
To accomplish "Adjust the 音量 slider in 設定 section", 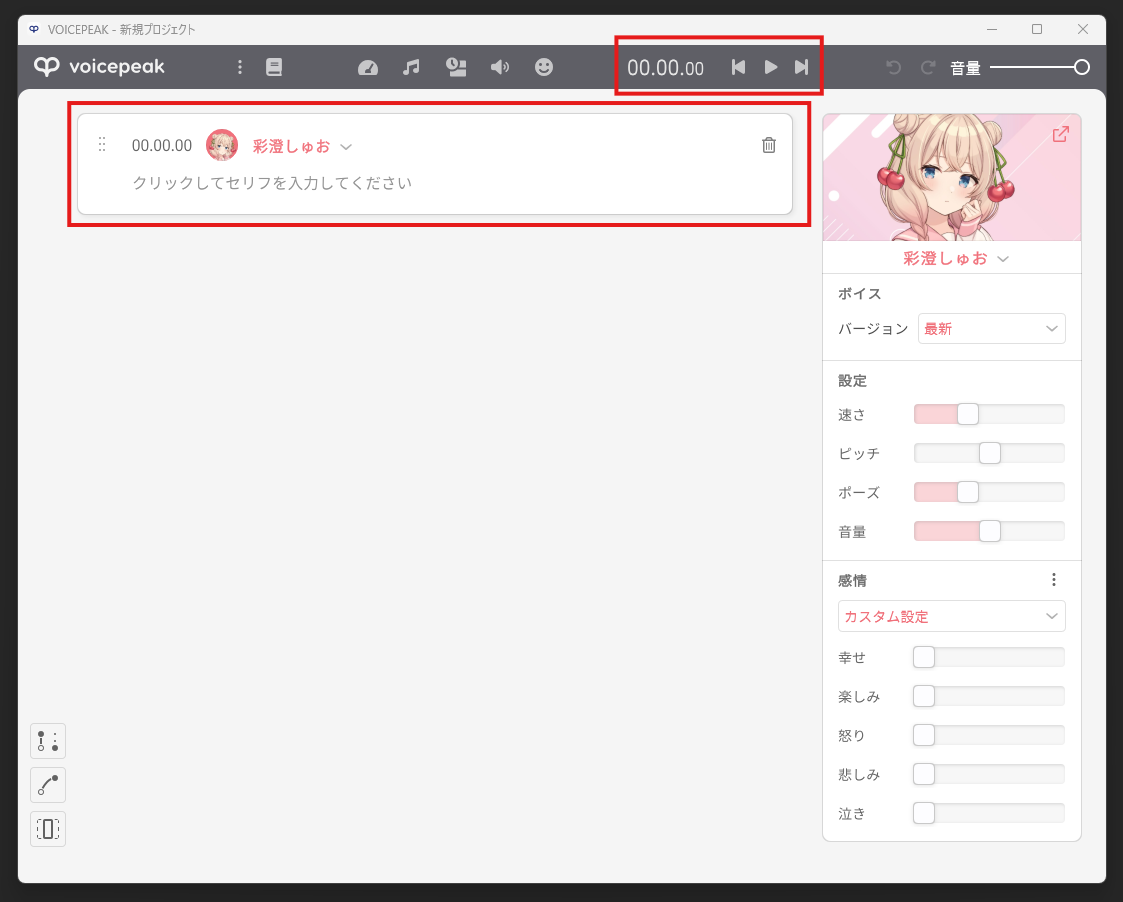I will point(989,531).
